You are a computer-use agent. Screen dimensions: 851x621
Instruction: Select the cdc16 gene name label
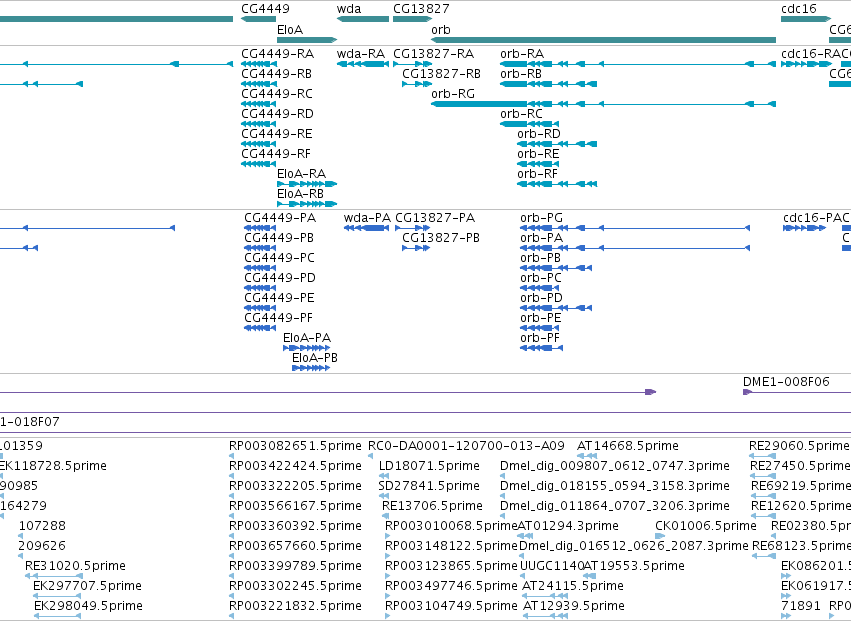coord(798,9)
